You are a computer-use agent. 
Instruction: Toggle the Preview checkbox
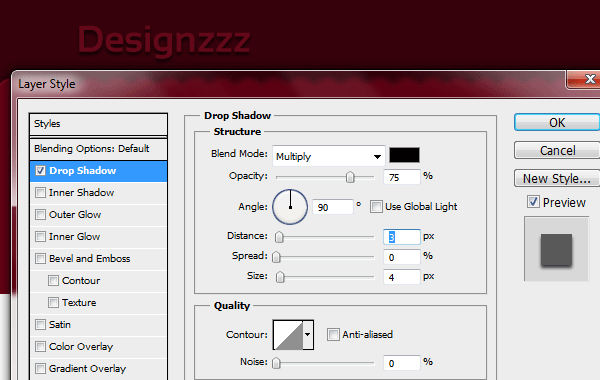(533, 202)
